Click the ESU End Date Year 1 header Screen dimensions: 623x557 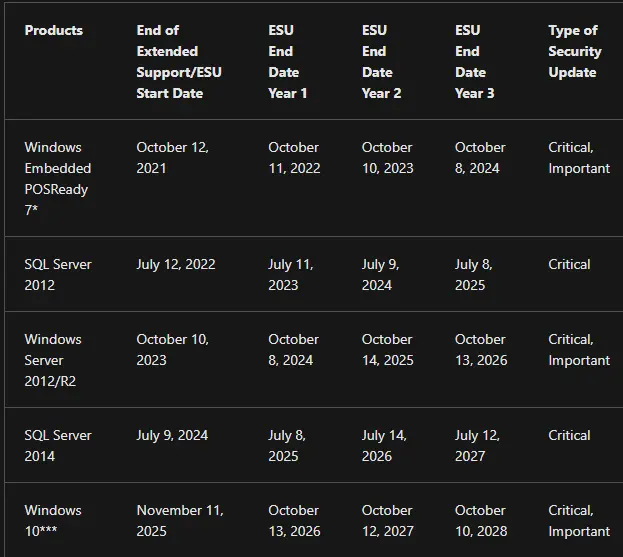288,62
